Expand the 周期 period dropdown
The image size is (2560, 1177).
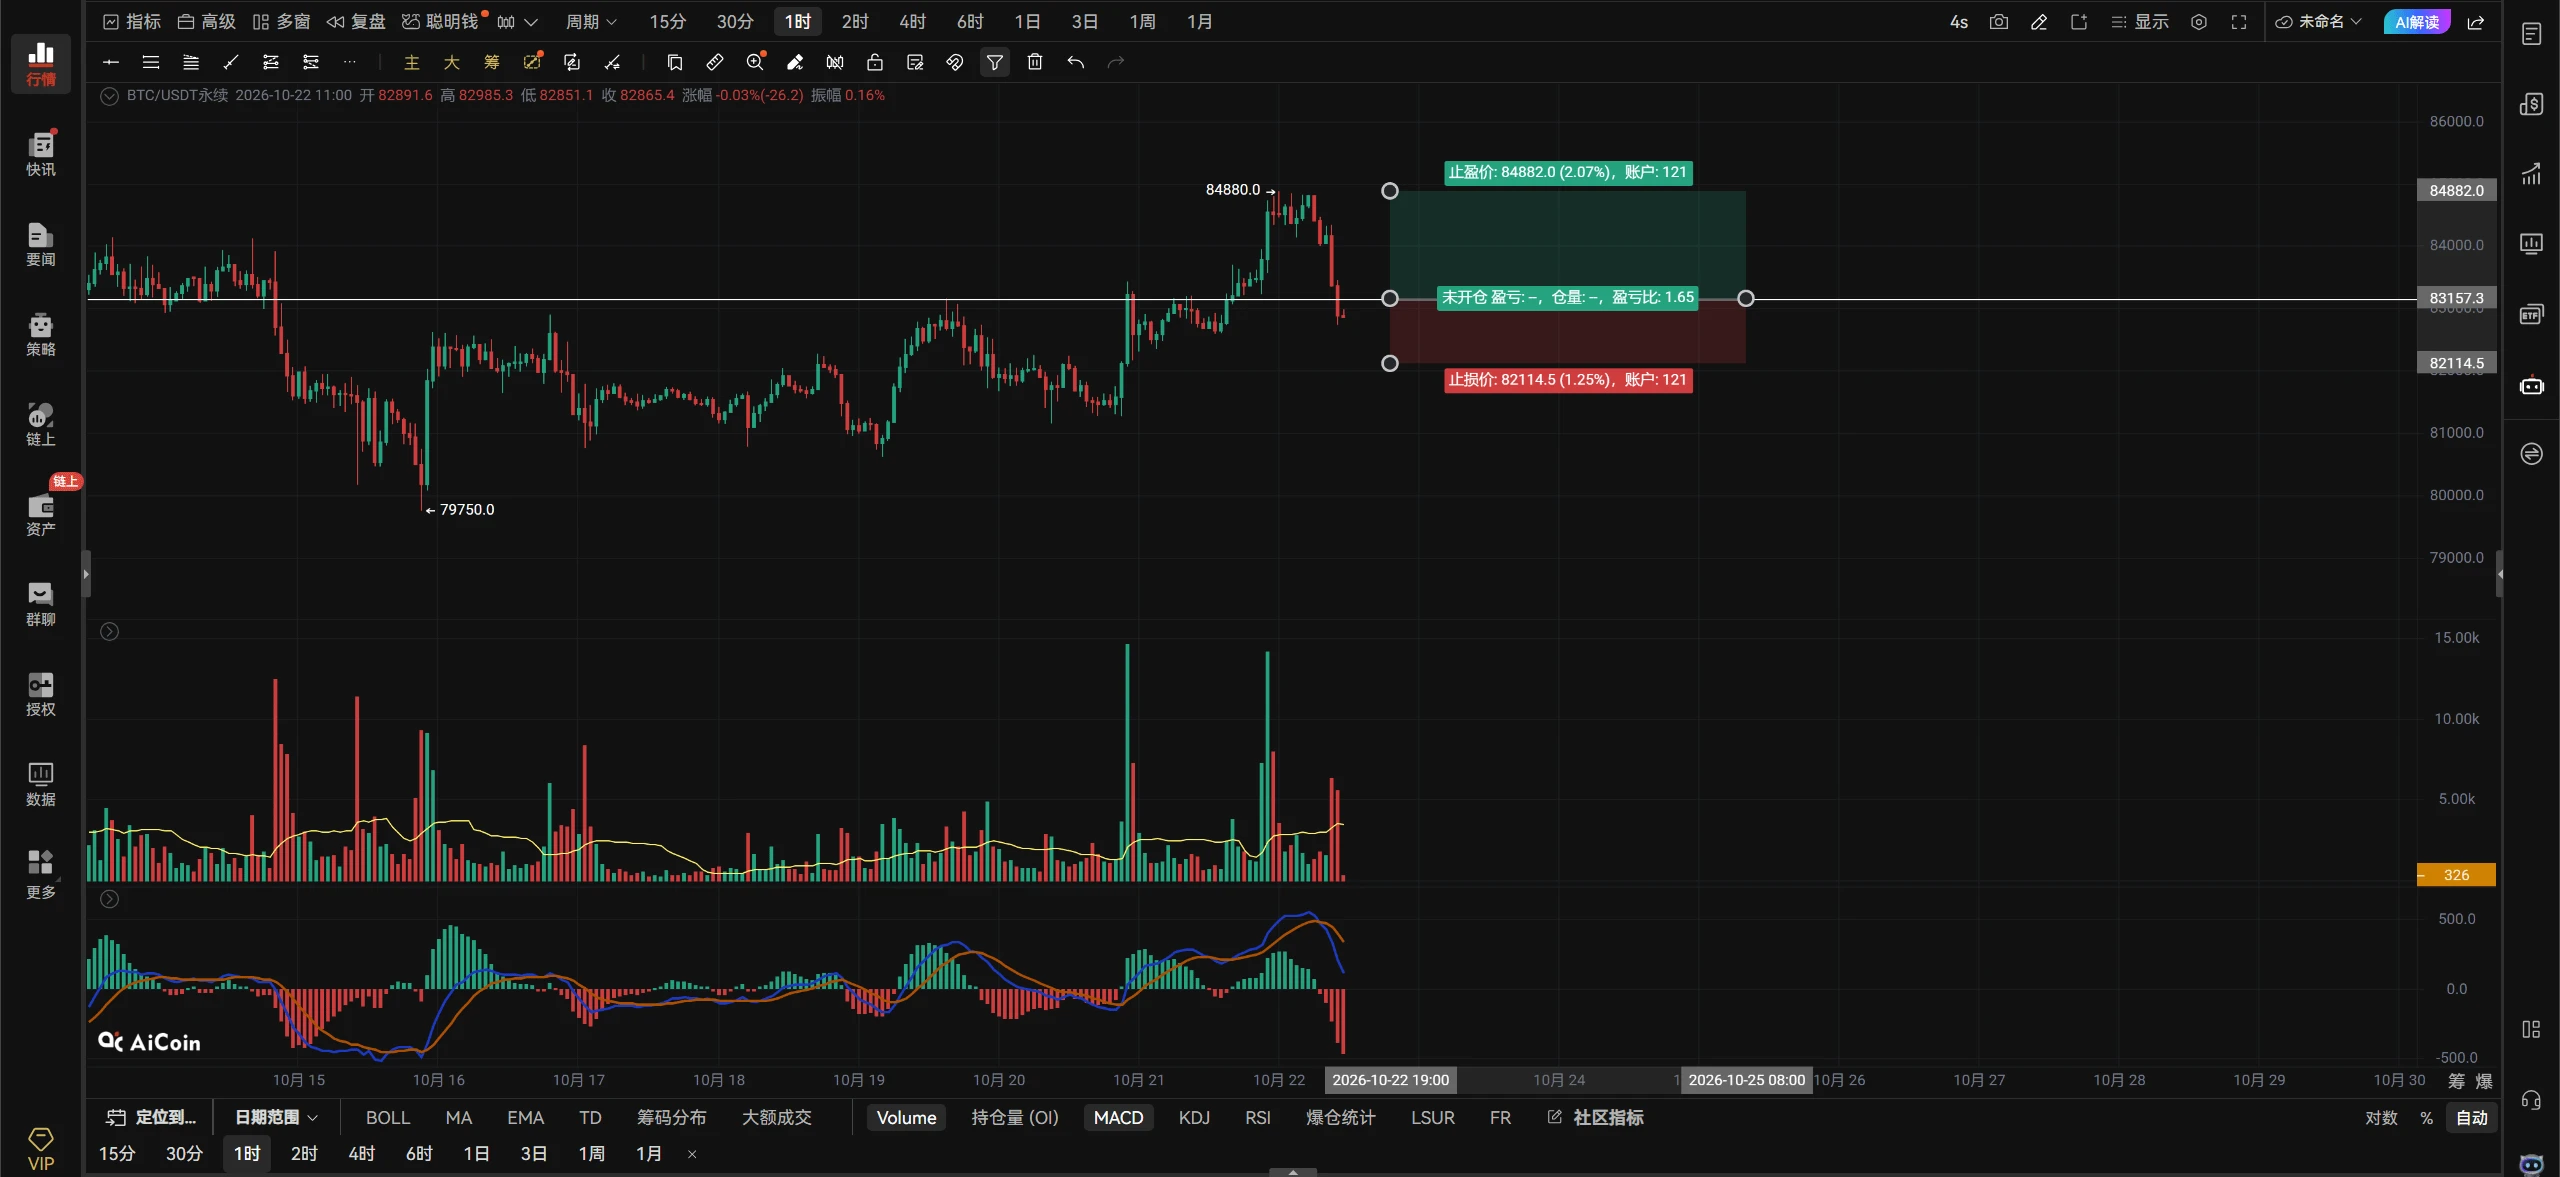(591, 22)
